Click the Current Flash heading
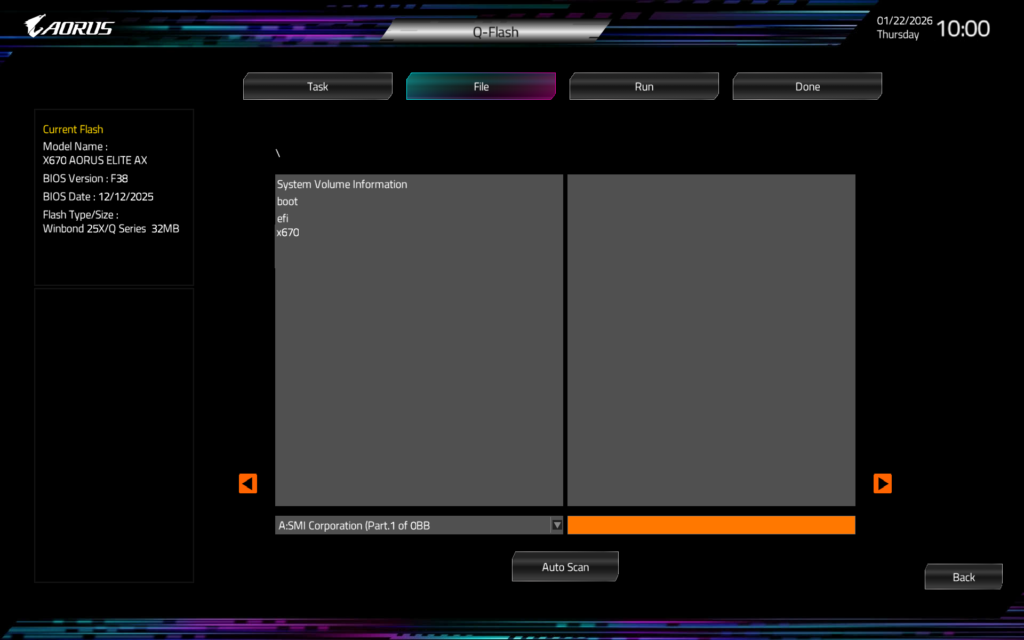 click(x=73, y=130)
